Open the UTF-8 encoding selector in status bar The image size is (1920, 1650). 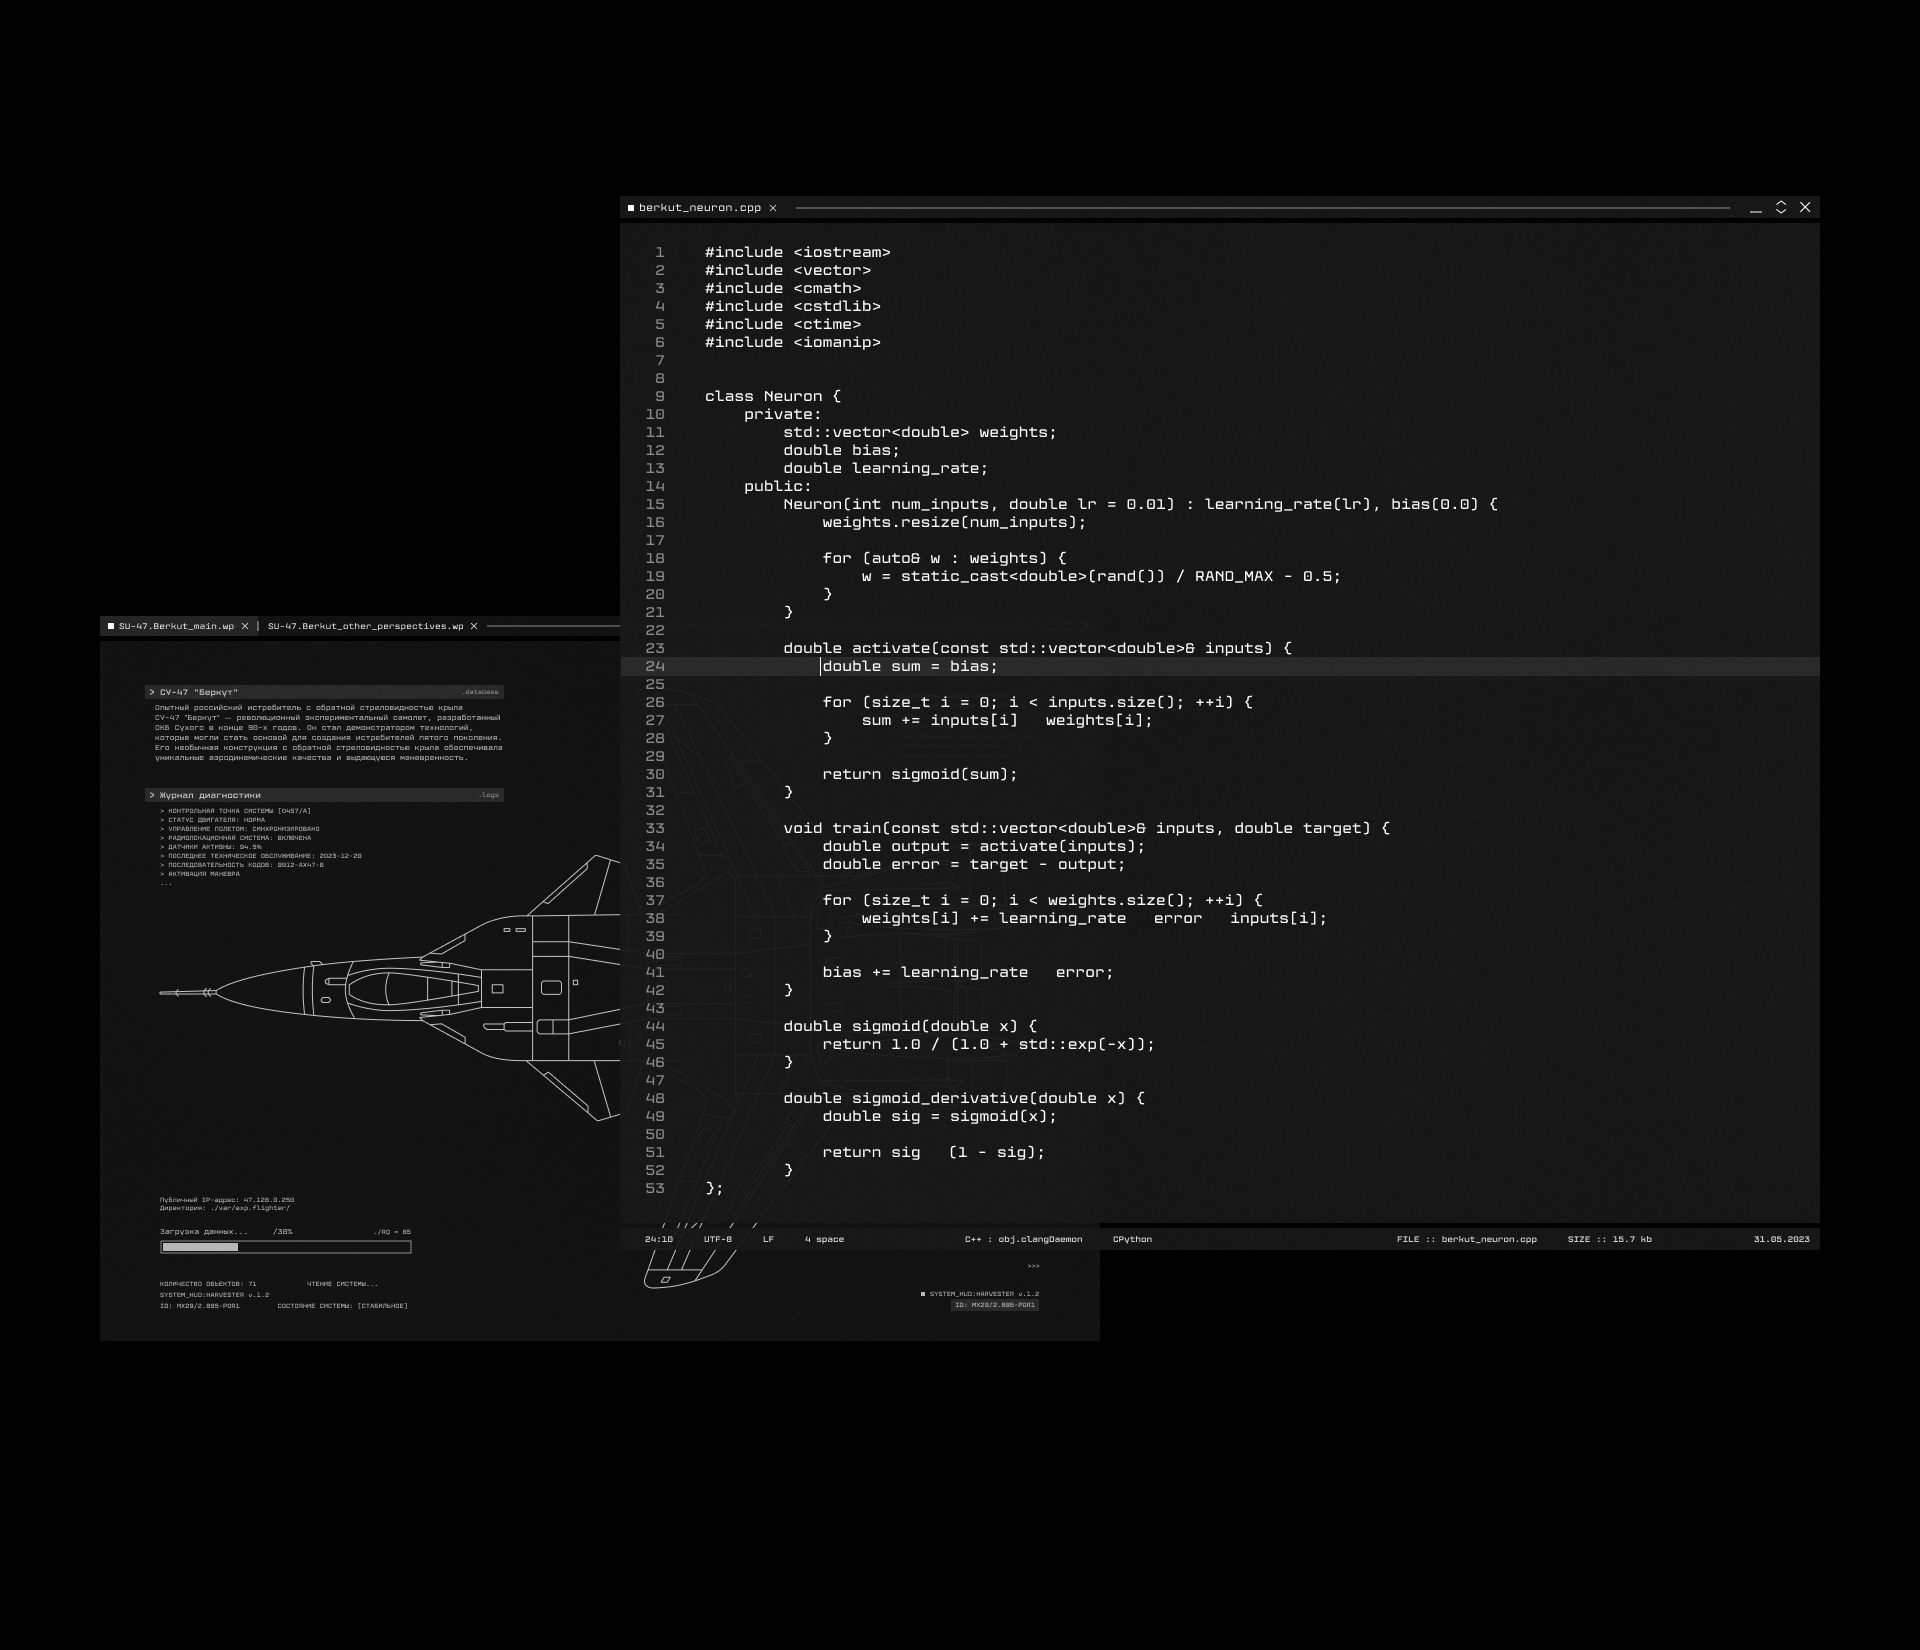717,1239
